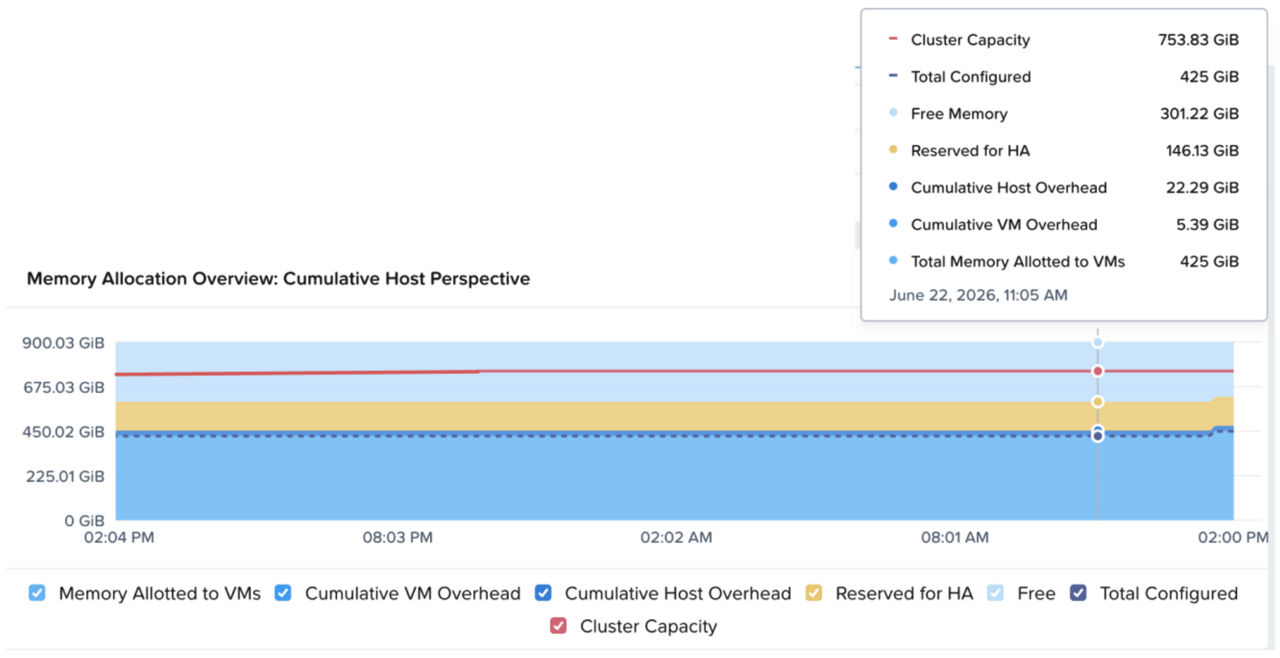Click the 675.03 GiB y-axis label

pyautogui.click(x=62, y=387)
